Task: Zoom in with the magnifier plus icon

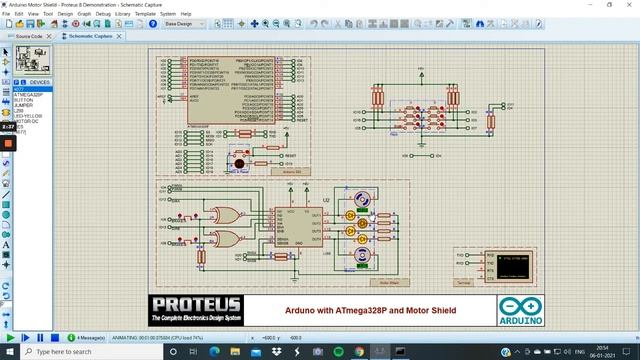Action: click(x=265, y=24)
